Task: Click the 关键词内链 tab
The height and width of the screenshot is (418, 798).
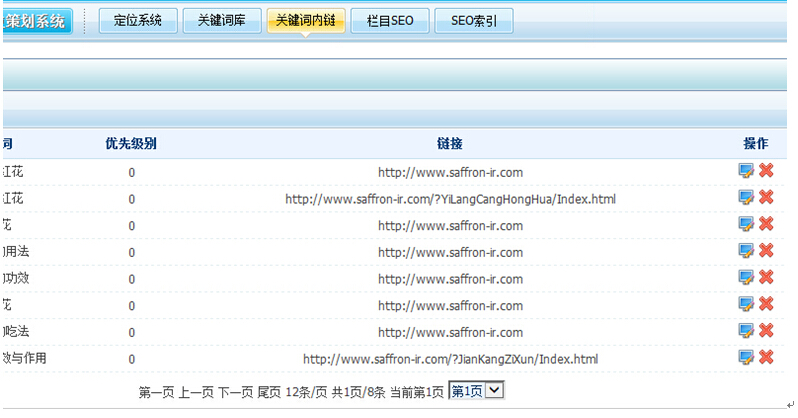Action: 305,20
